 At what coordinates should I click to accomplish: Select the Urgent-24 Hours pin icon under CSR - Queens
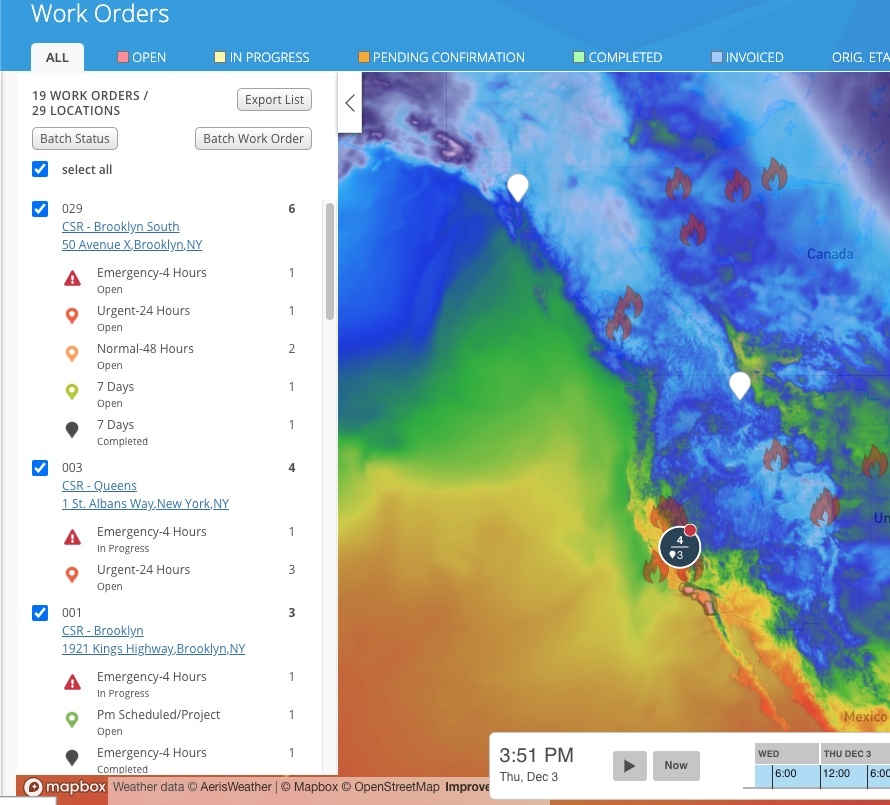tap(72, 575)
